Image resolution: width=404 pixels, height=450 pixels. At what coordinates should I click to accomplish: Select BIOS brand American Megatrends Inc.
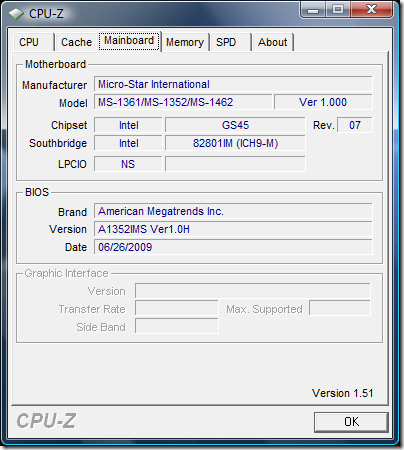(x=233, y=211)
